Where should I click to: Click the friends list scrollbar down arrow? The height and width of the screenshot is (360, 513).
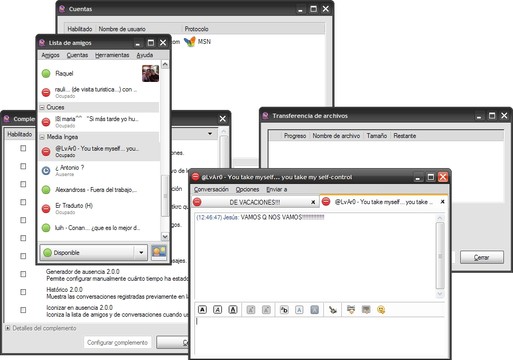click(165, 236)
